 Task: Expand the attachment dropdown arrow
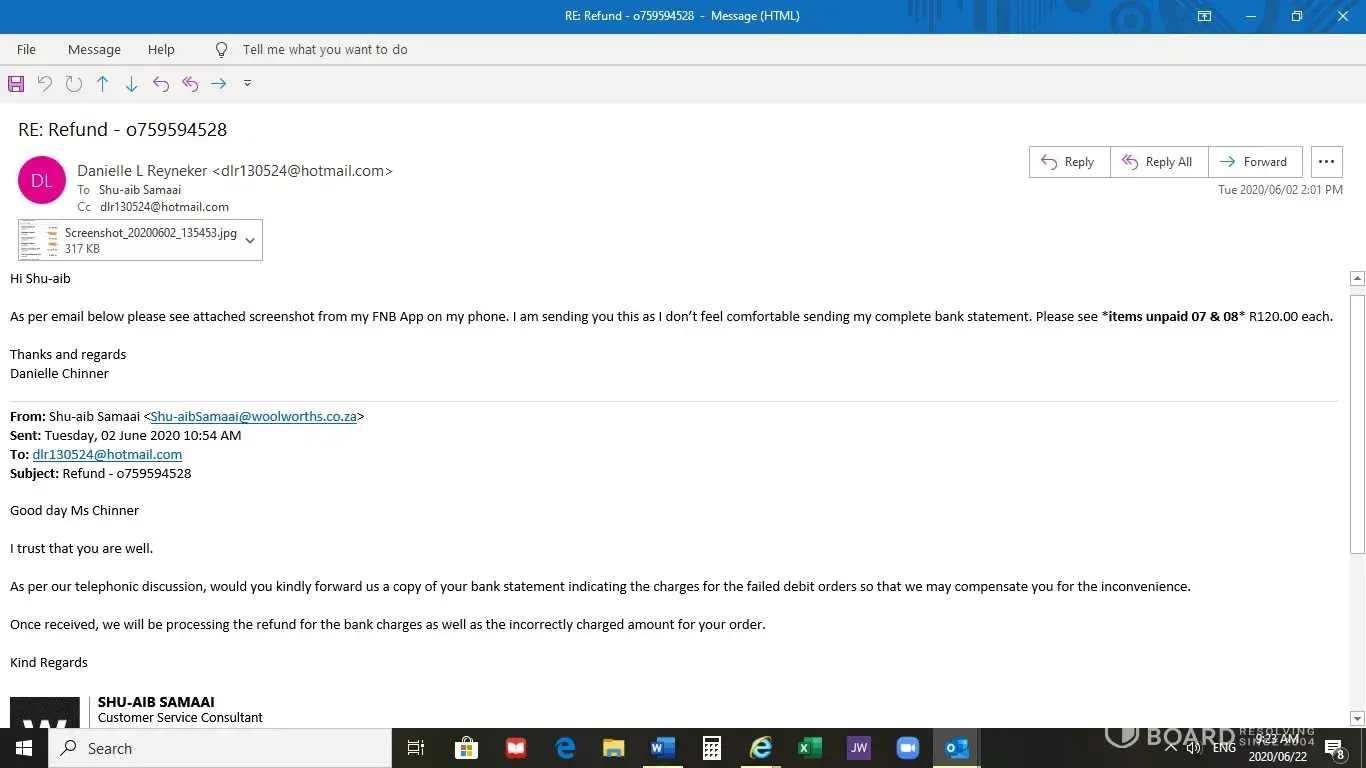tap(250, 240)
